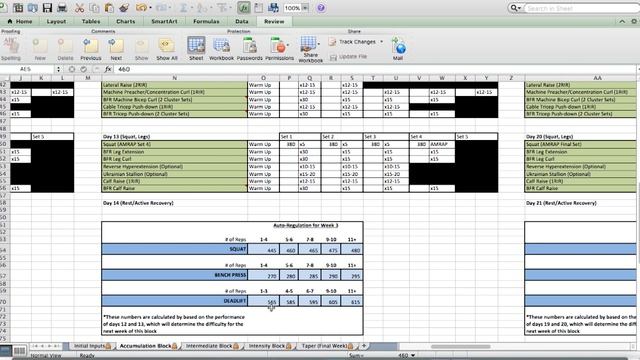Screen dimensions: 640x360
Task: Open the Taper (Final Week) sheet tab
Action: 327,346
